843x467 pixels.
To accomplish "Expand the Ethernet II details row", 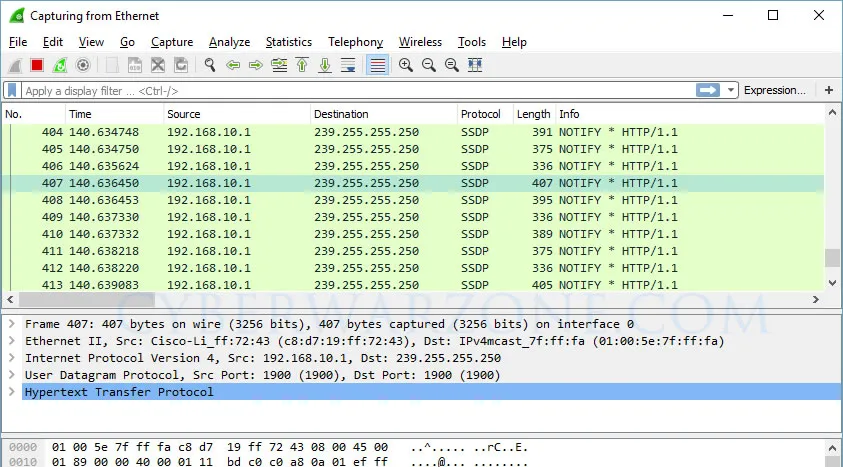I will point(11,341).
